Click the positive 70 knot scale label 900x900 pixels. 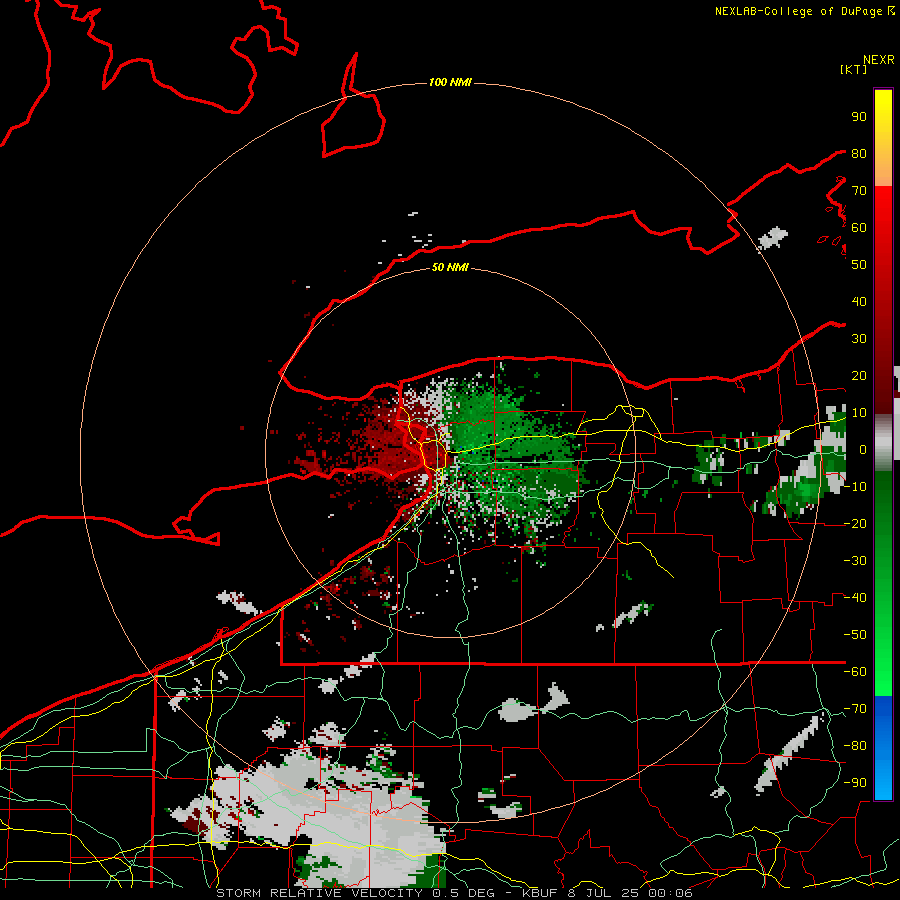click(859, 191)
